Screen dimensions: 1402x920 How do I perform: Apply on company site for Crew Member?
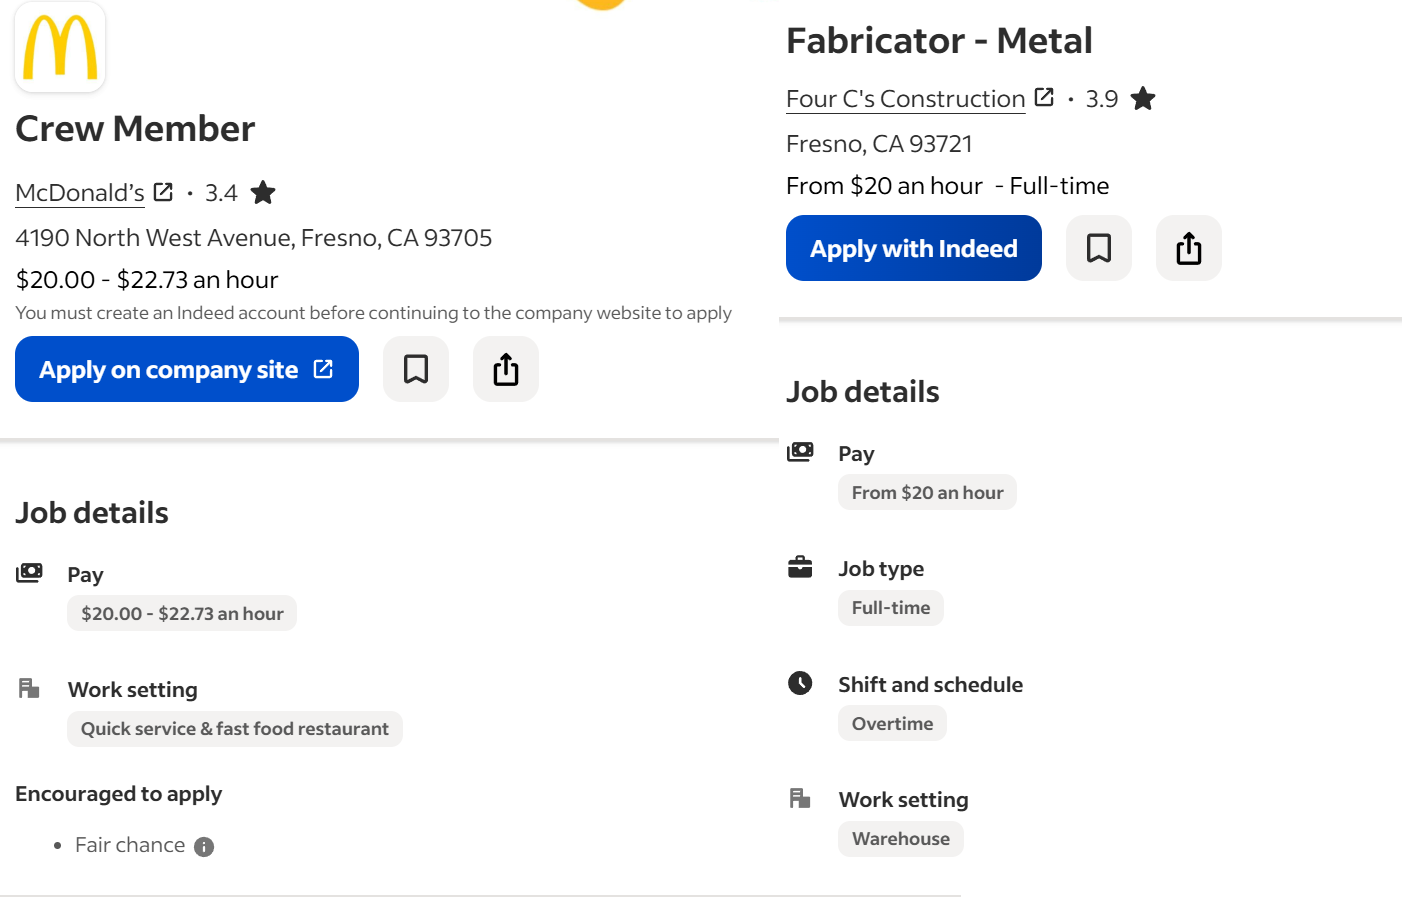point(187,369)
